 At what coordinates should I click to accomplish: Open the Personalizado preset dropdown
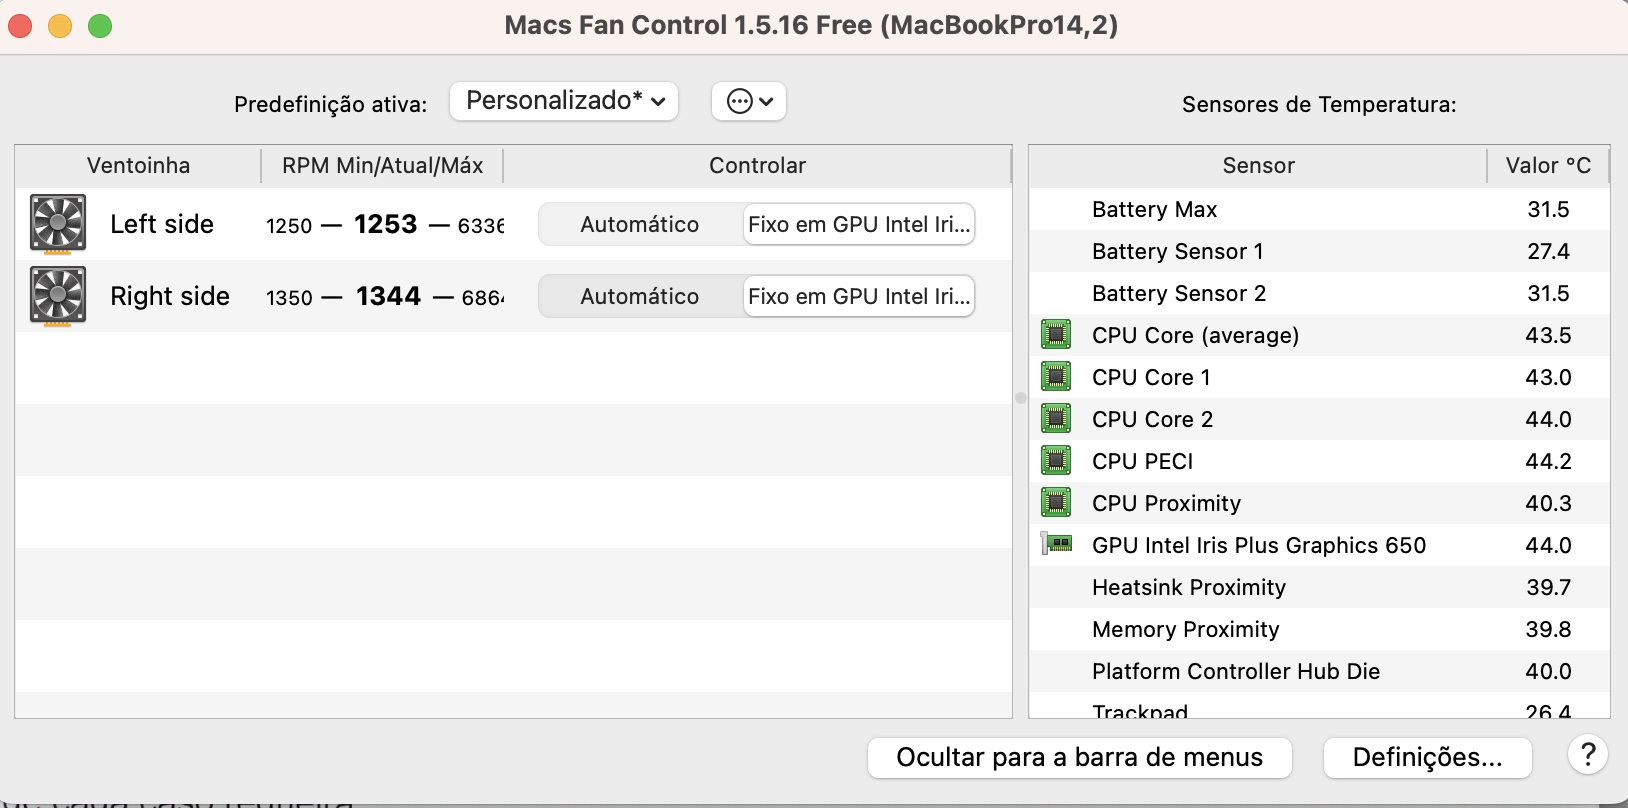pos(564,101)
